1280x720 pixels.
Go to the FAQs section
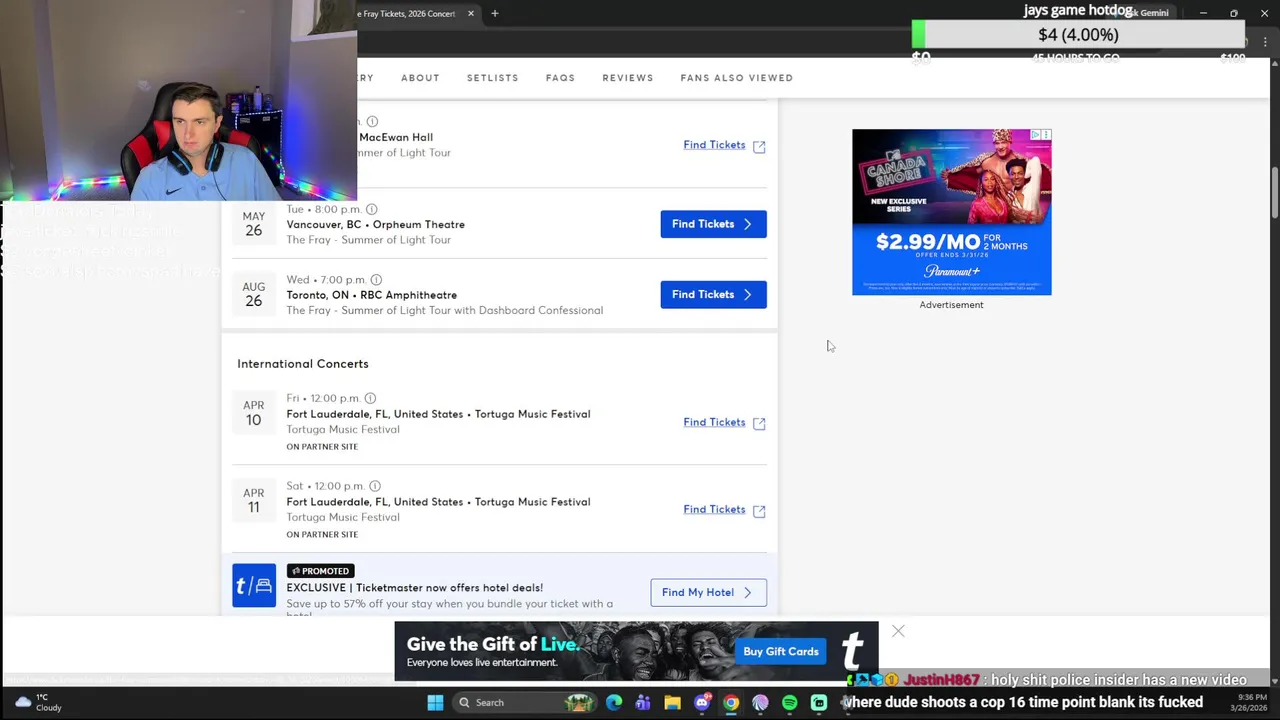click(560, 78)
